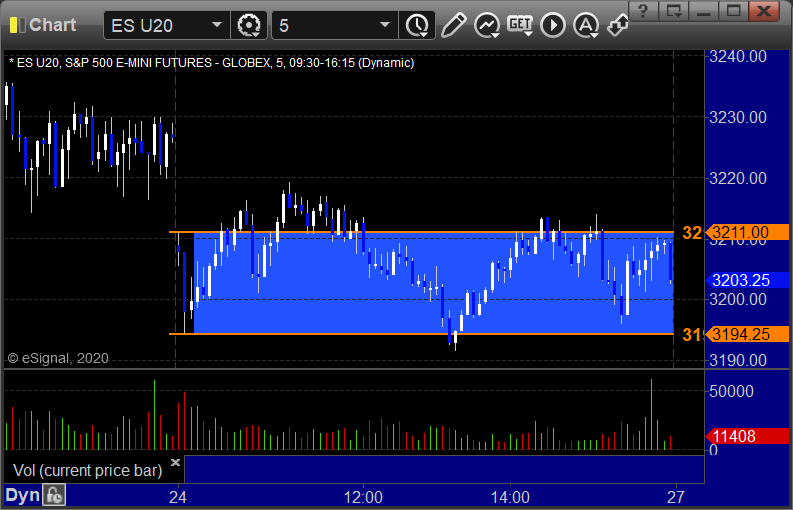793x510 pixels.
Task: Click the 3203.25 current price label
Action: point(747,280)
